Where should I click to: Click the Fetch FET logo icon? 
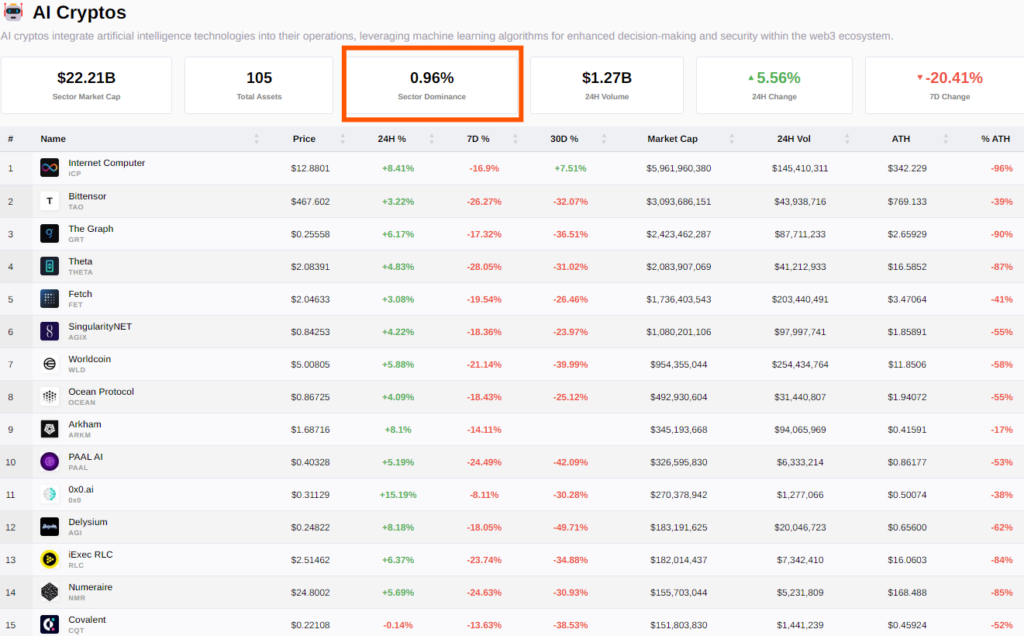coord(48,298)
